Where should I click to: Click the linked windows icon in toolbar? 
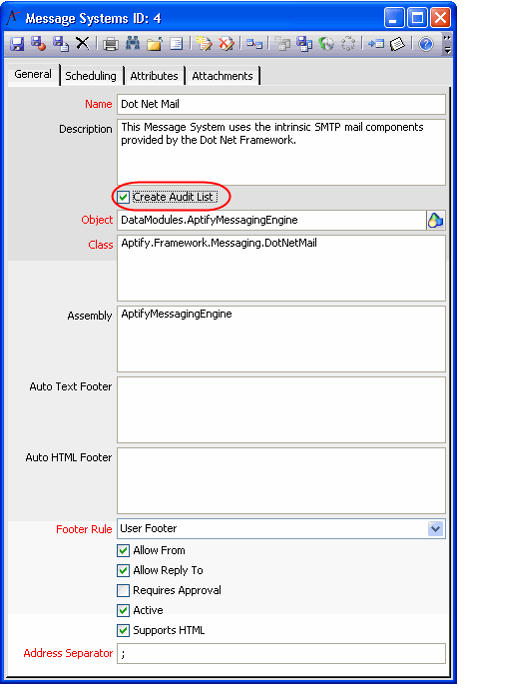point(254,44)
